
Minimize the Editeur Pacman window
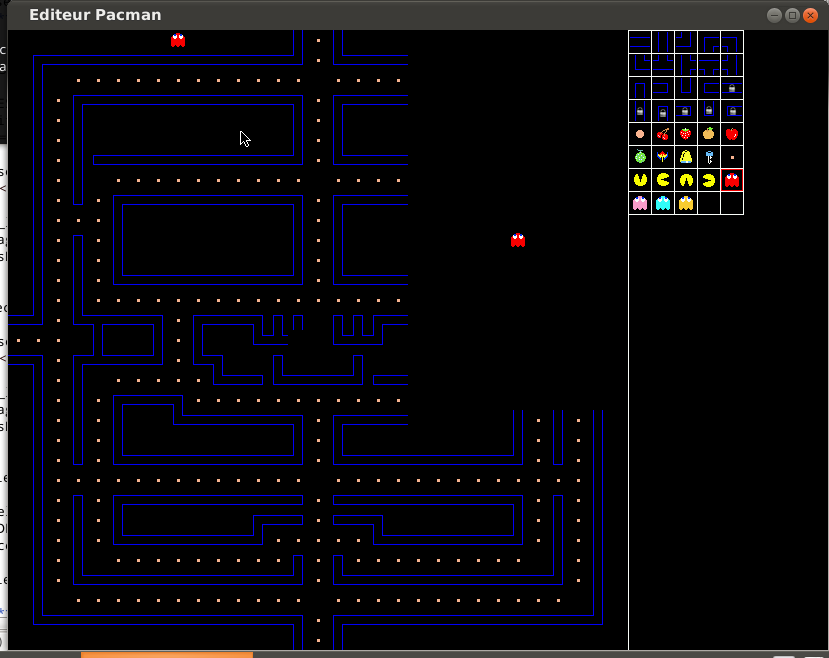pyautogui.click(x=774, y=15)
